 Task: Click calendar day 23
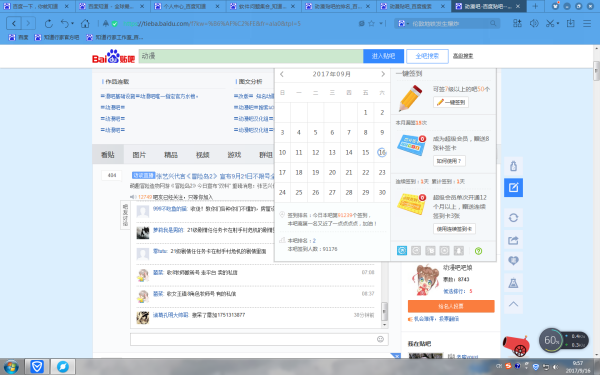382,172
